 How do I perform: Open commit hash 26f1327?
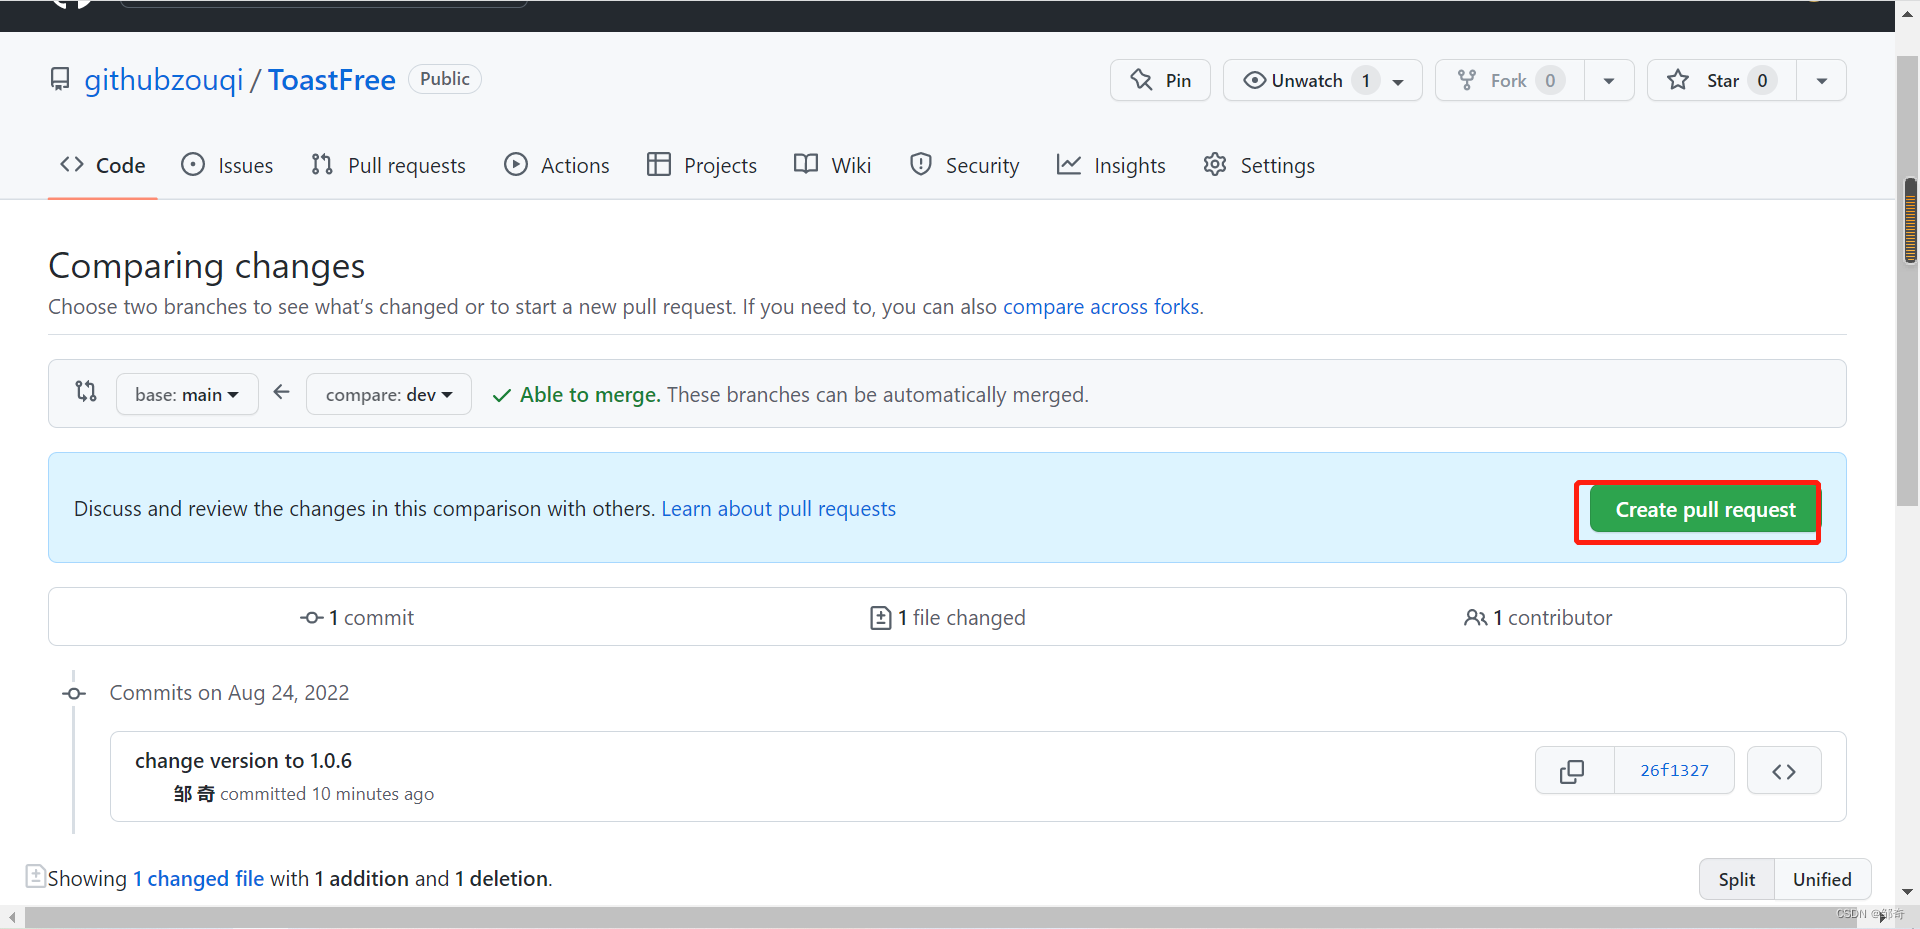[x=1674, y=771]
